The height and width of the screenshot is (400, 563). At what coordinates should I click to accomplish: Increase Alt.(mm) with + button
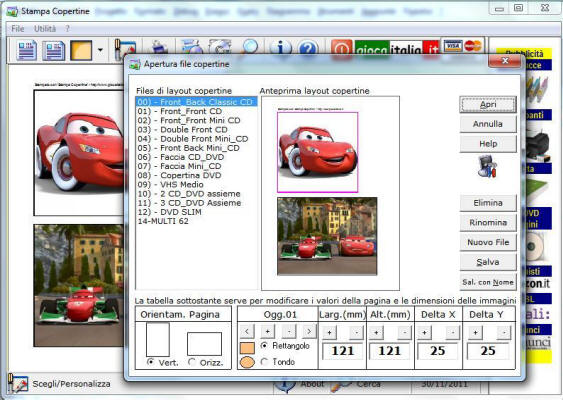pos(376,332)
